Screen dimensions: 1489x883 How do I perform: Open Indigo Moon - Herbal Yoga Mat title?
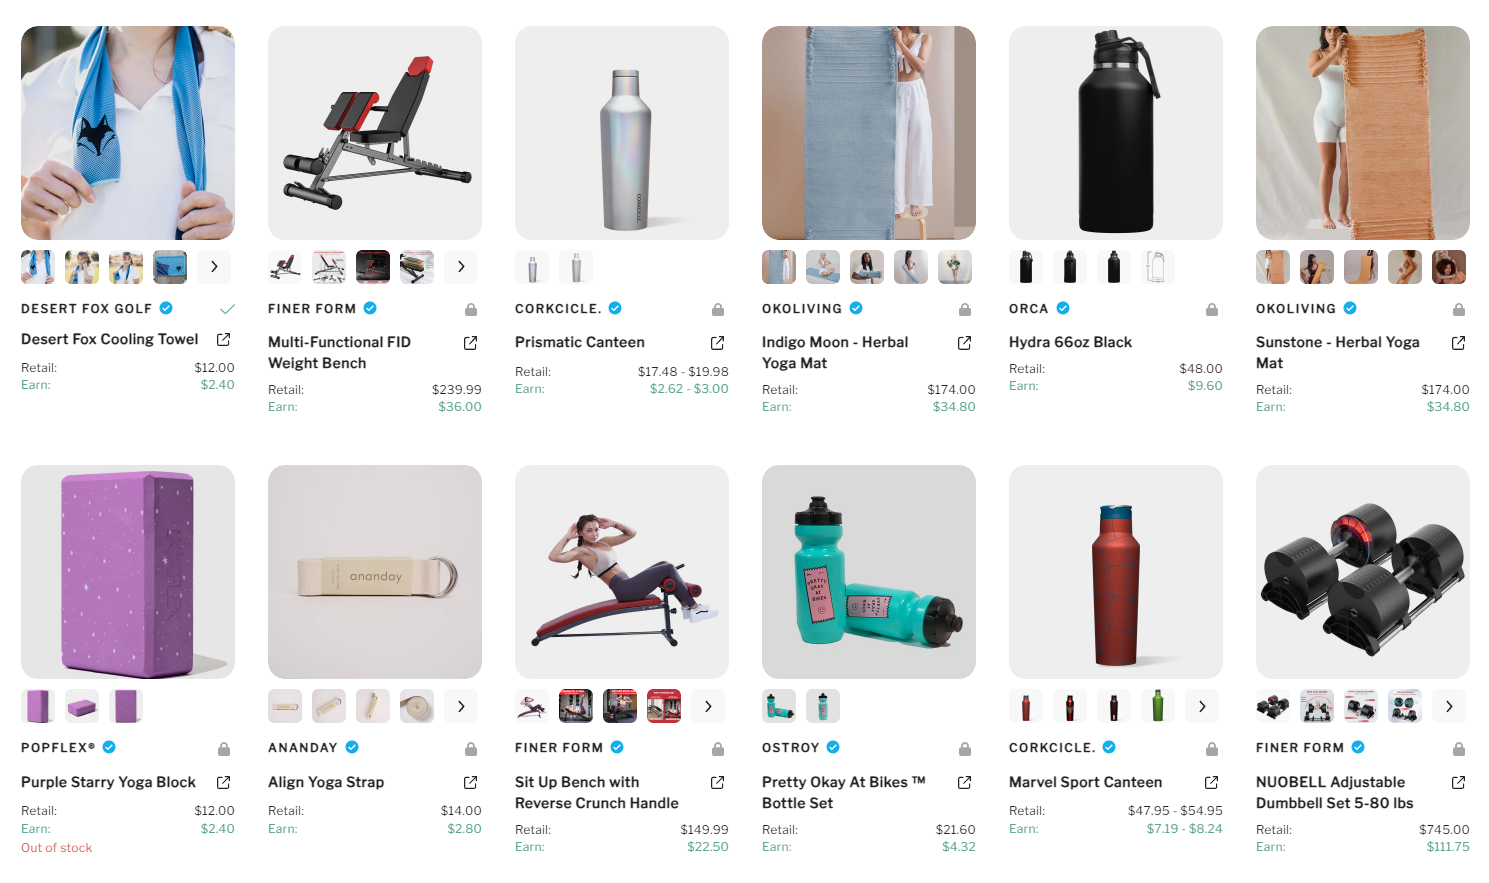point(835,352)
